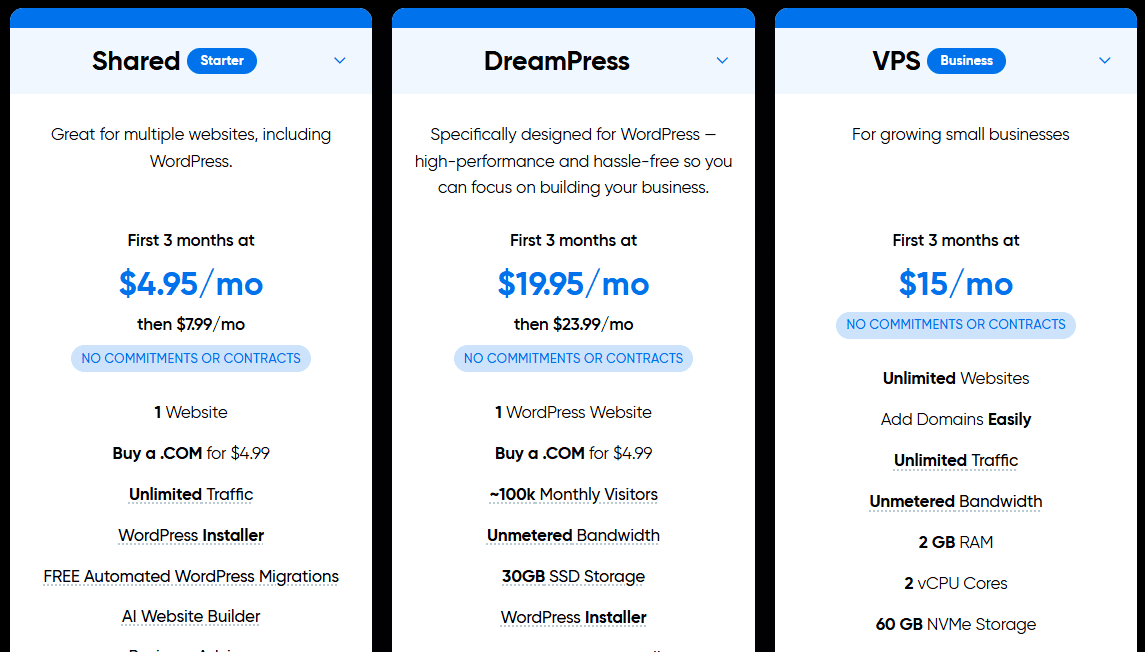
Task: Select the DreamPress plan header
Action: click(557, 61)
